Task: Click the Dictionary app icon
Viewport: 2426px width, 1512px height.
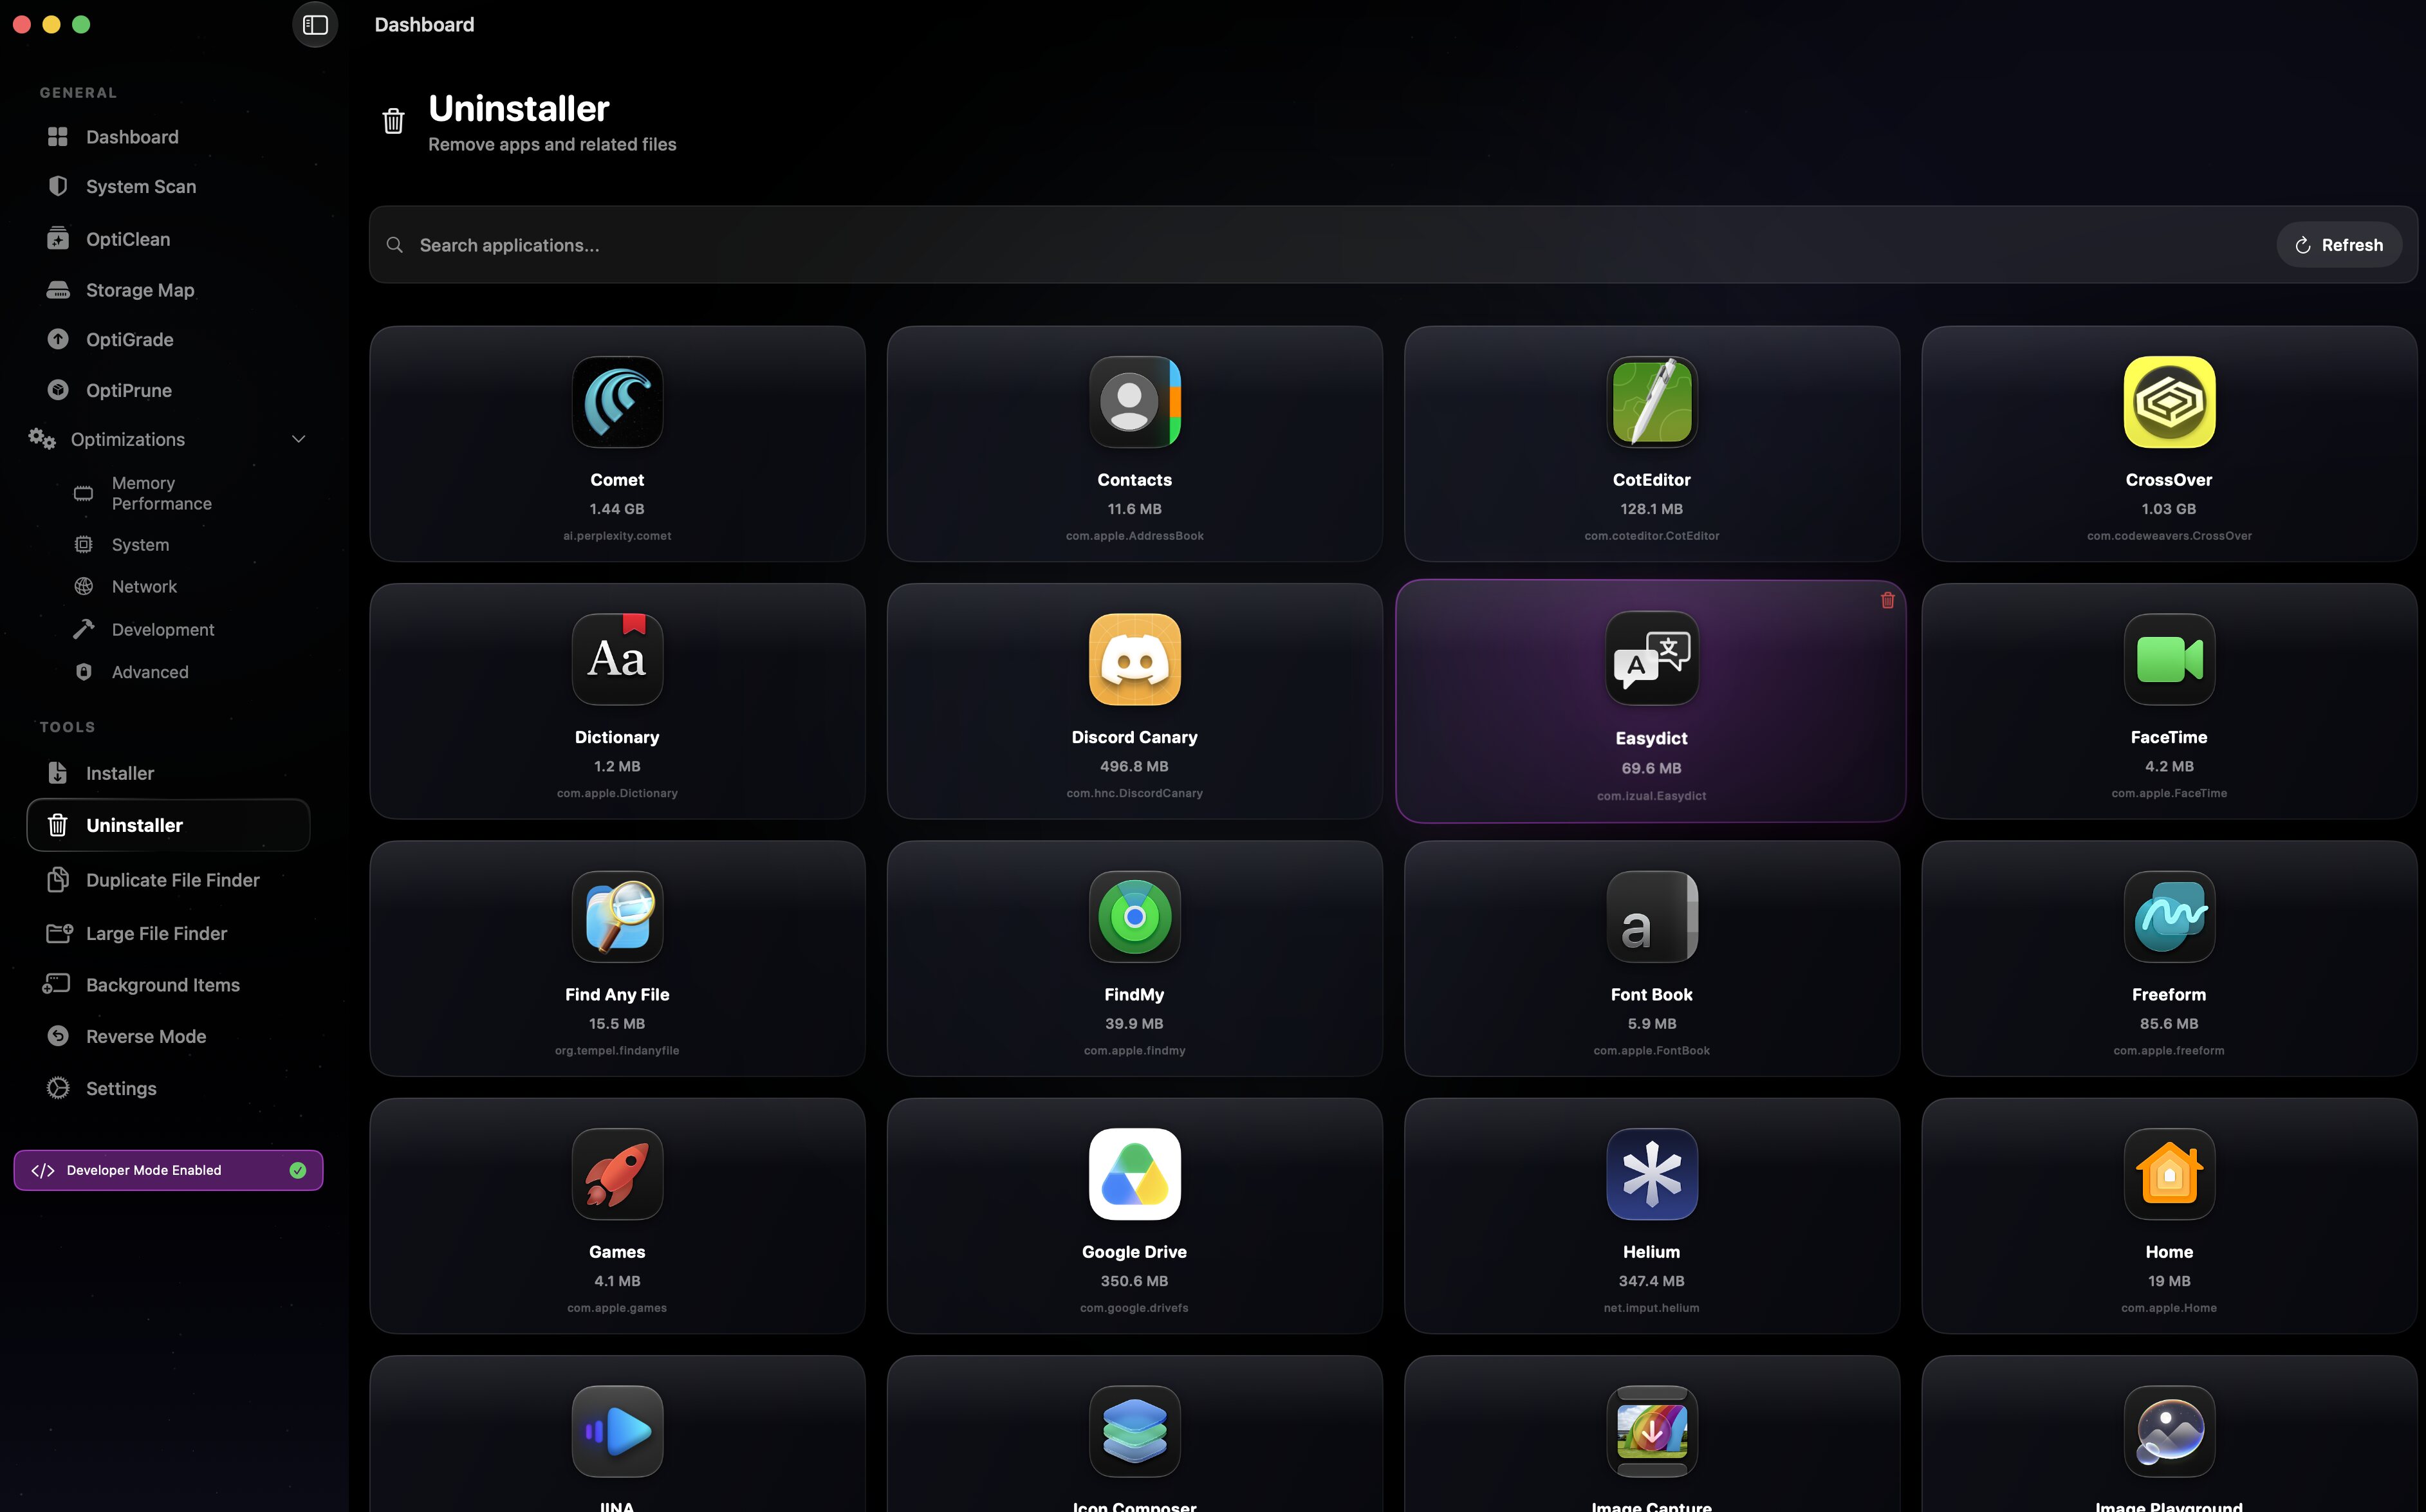Action: pos(617,659)
